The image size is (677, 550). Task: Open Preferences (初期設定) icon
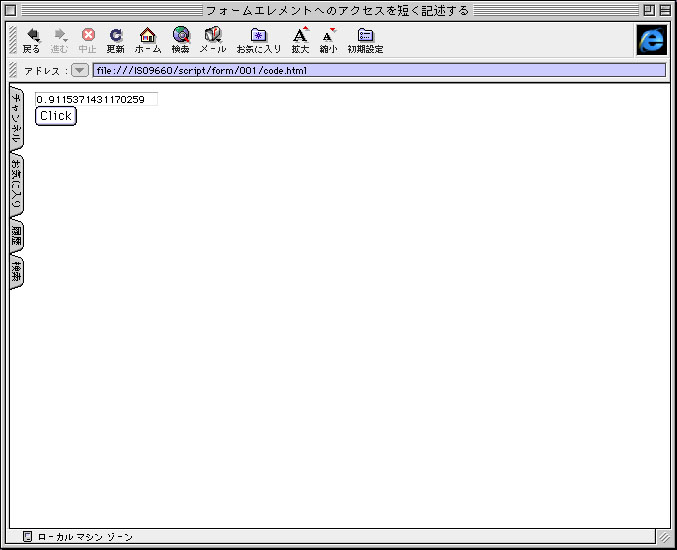(x=365, y=36)
